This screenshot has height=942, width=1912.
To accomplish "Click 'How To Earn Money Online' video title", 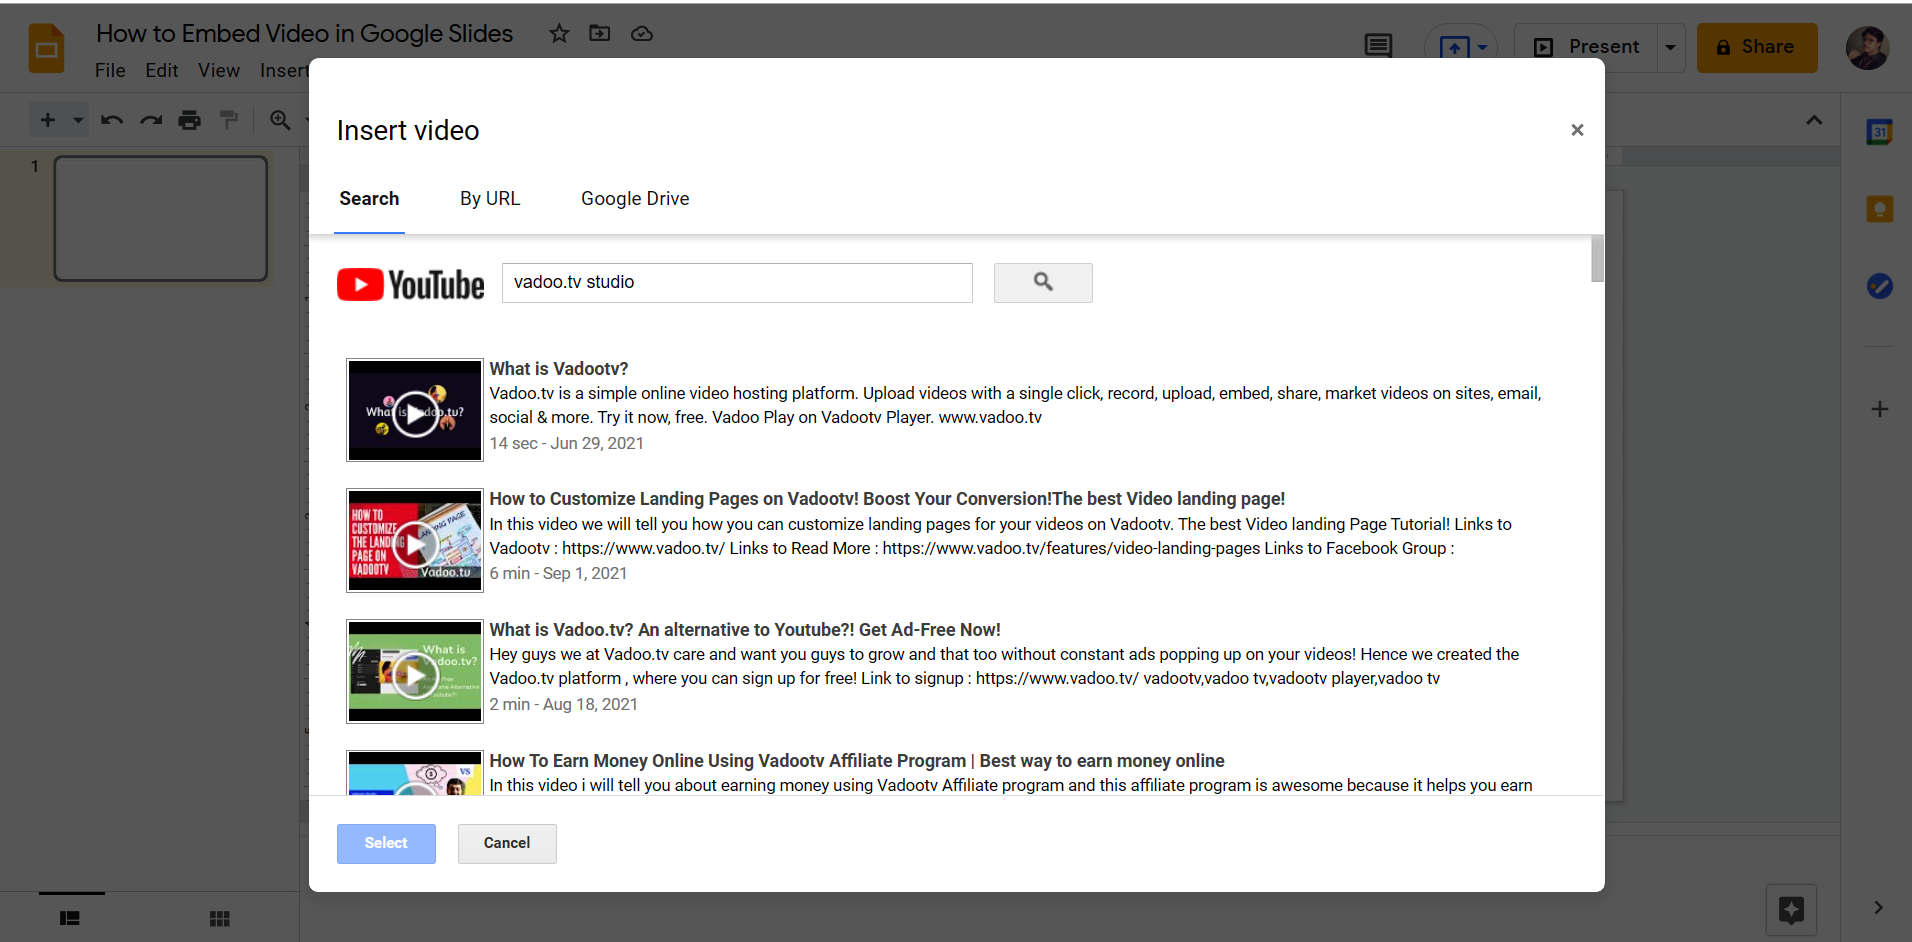I will point(857,761).
